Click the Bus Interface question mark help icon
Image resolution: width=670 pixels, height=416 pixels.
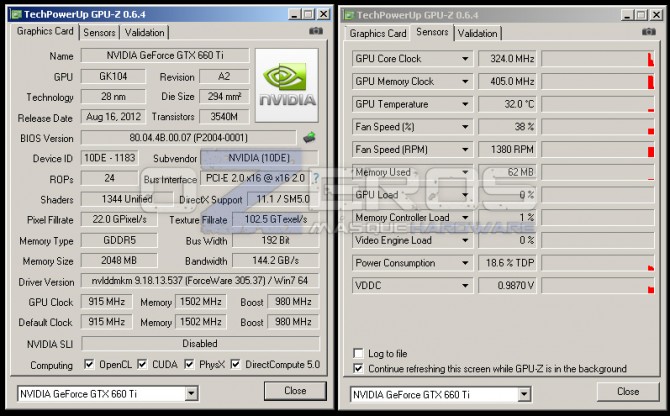click(x=315, y=178)
